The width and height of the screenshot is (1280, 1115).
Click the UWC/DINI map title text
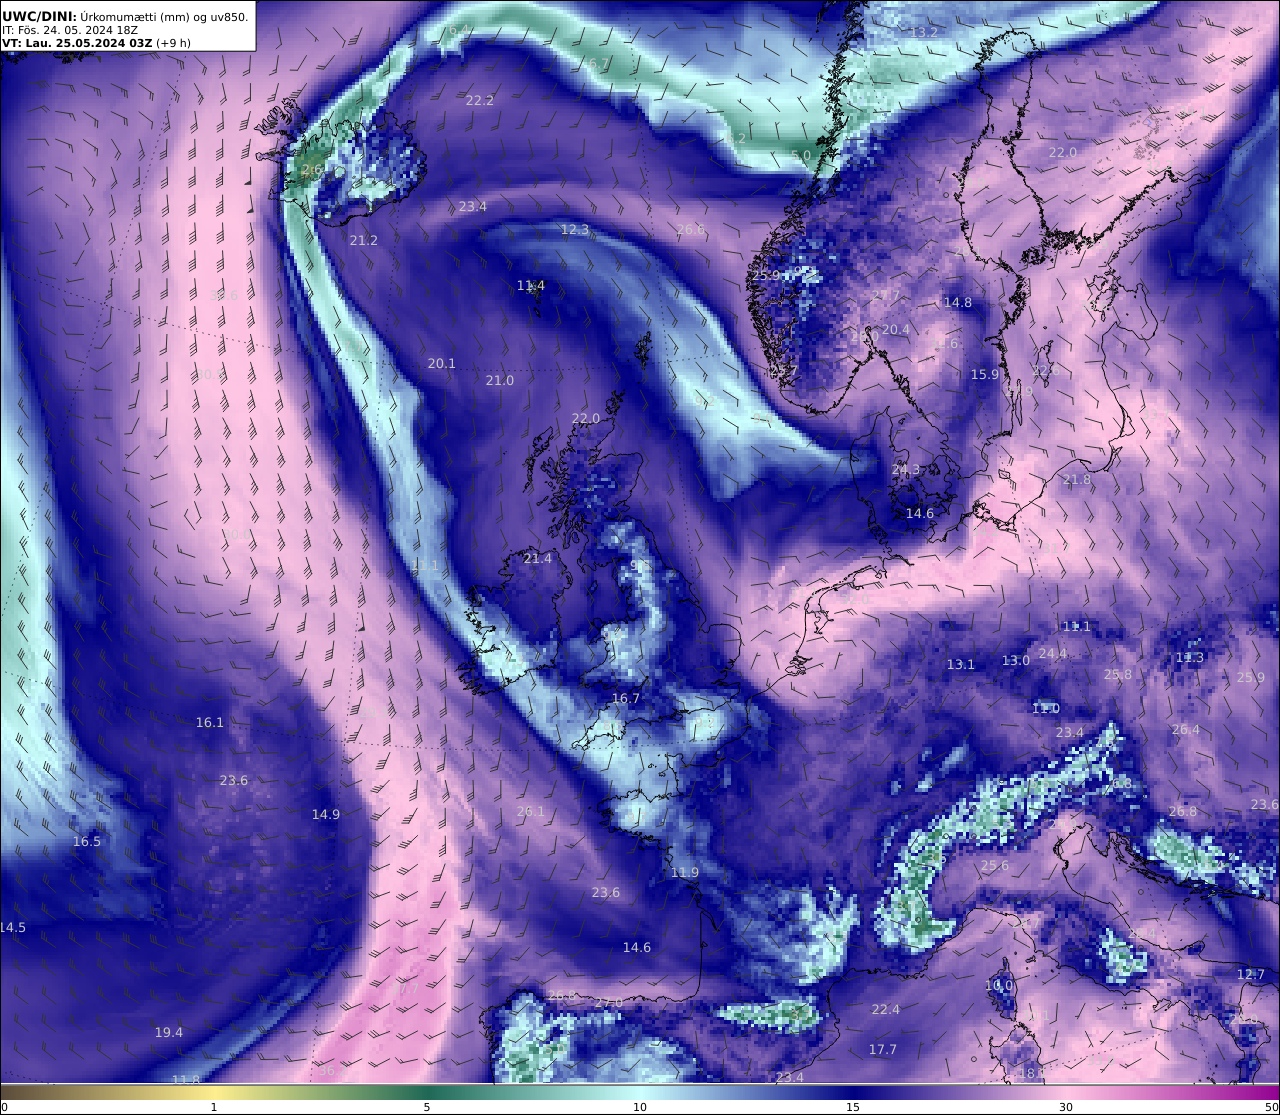pyautogui.click(x=125, y=16)
